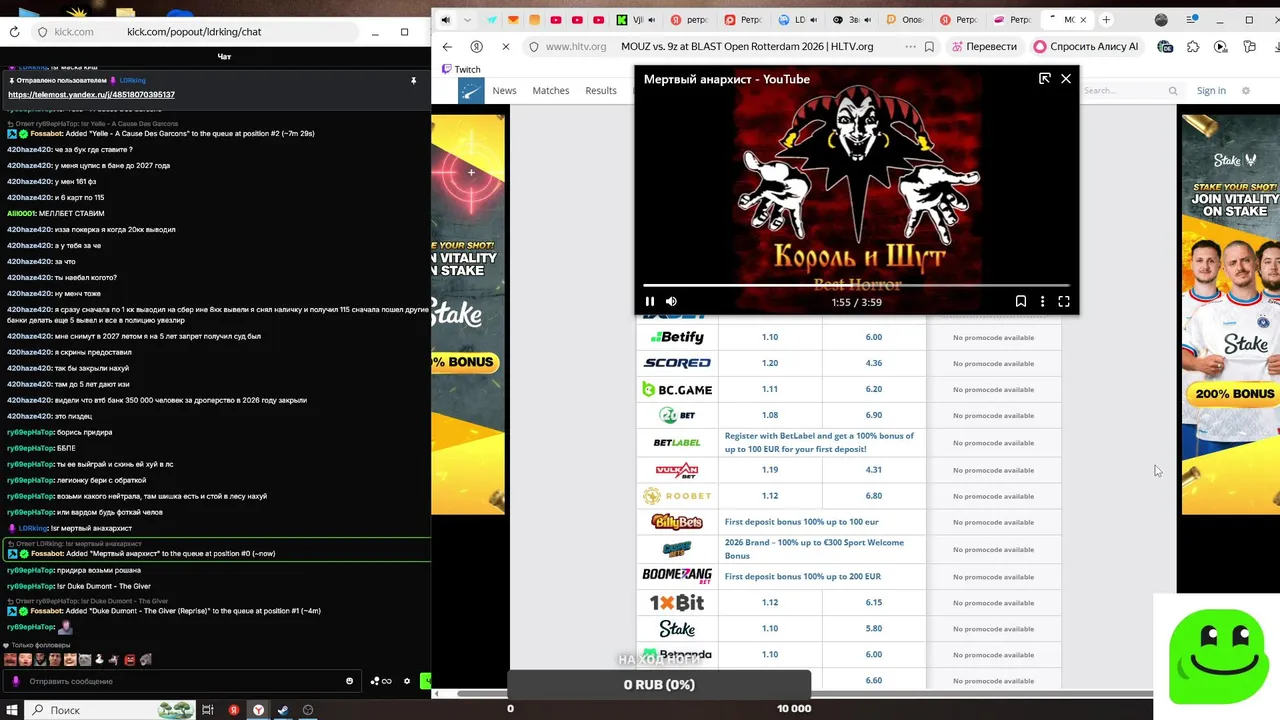Image resolution: width=1280 pixels, height=720 pixels.
Task: Click the 1xBit bookmaker logo
Action: (x=677, y=602)
